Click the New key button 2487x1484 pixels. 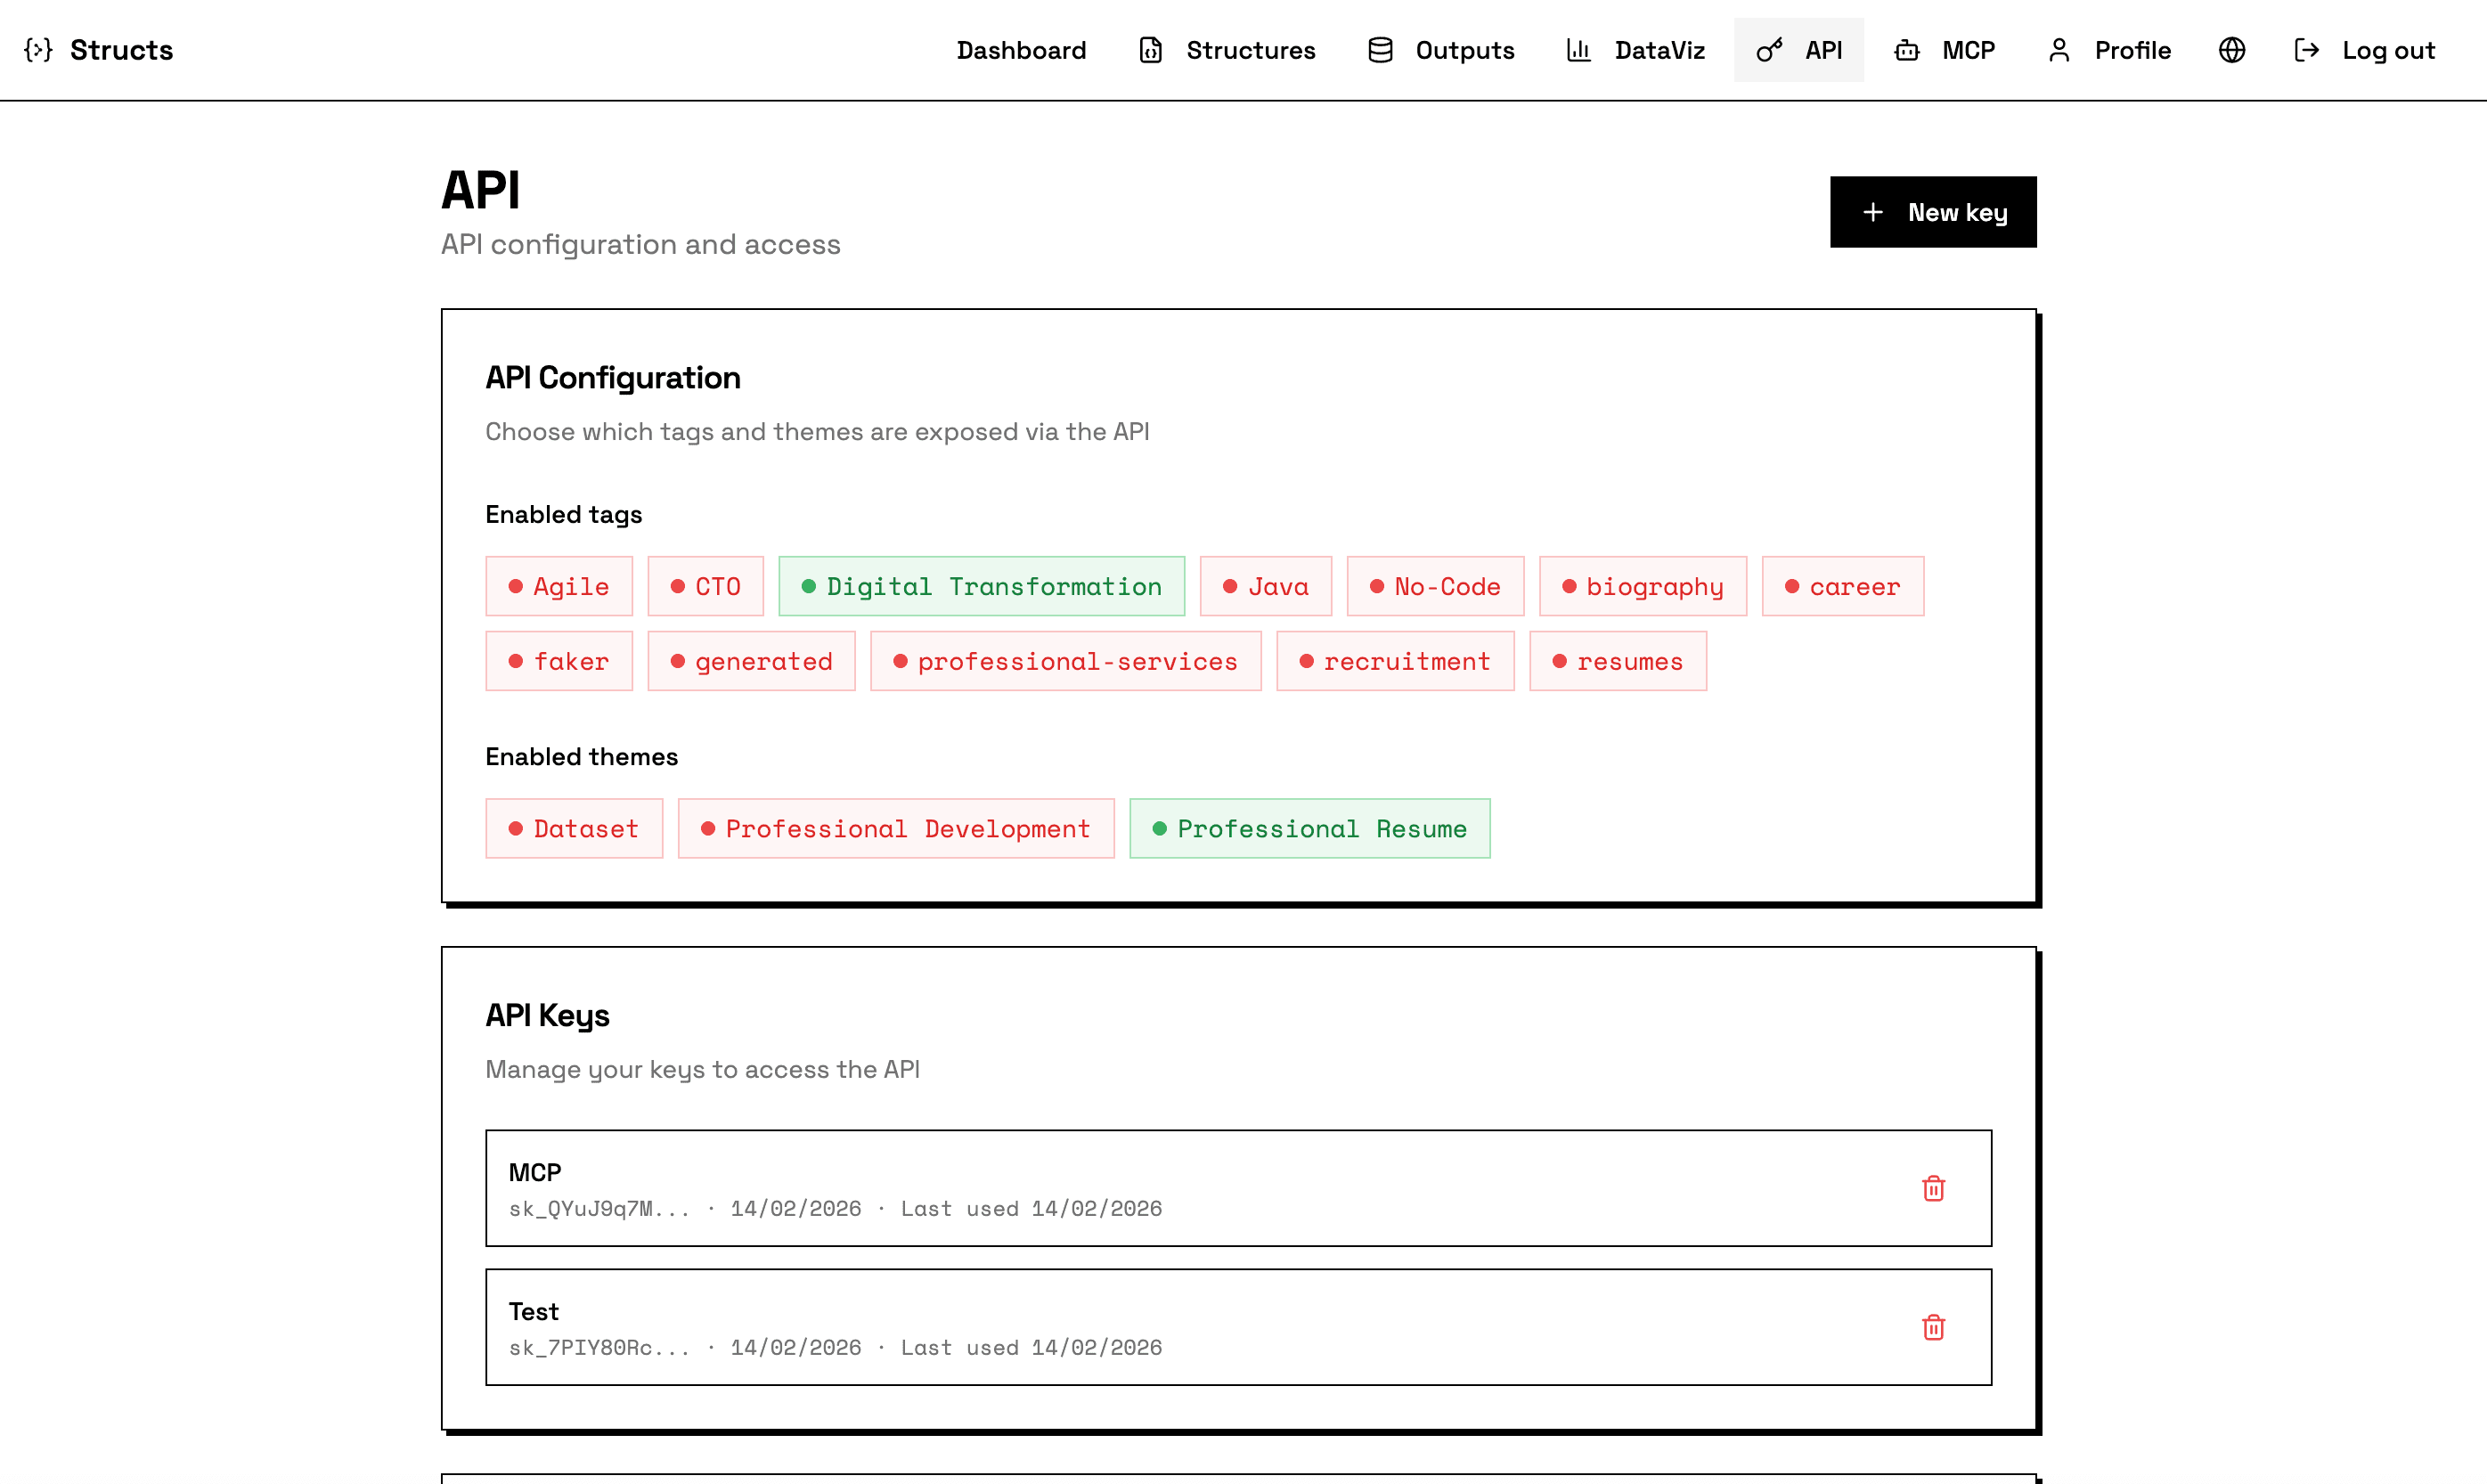point(1932,211)
